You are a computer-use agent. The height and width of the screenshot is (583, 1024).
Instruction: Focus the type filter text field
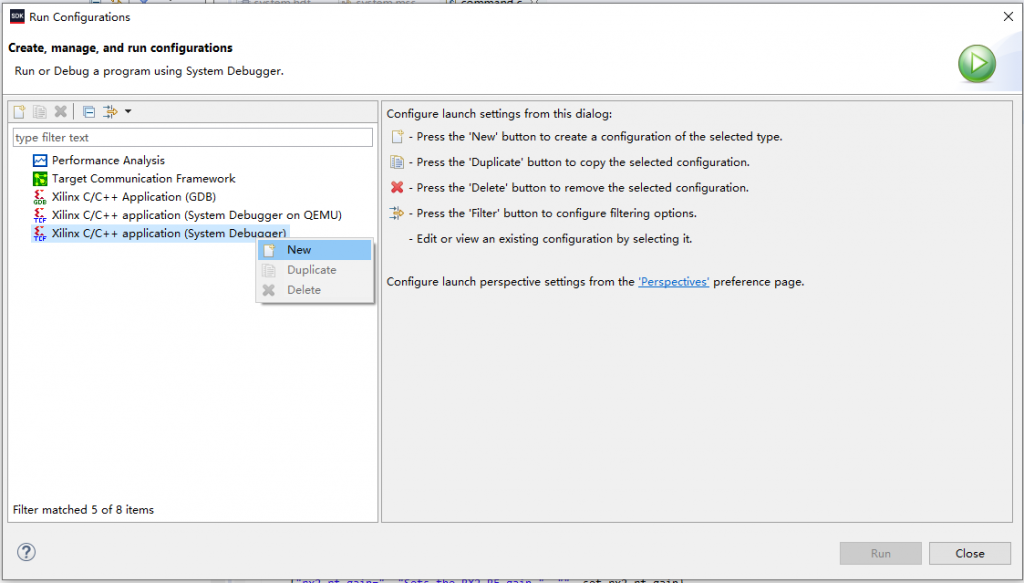193,137
